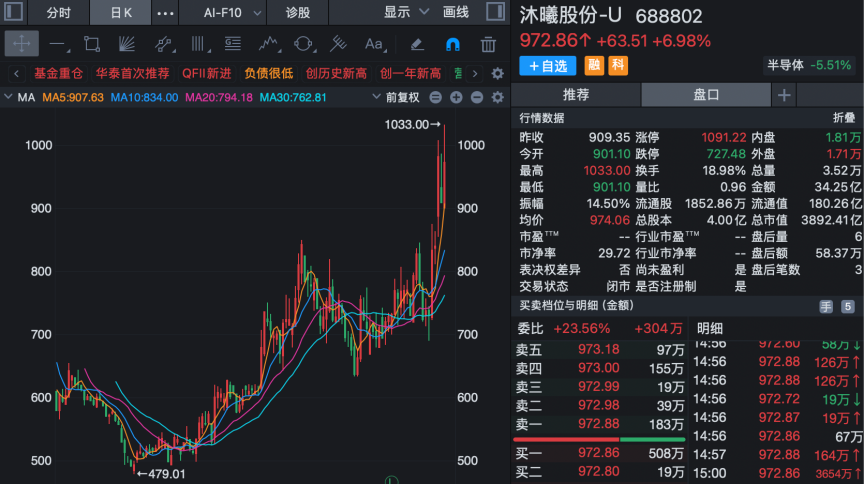Toggle the 手 unit button
The image size is (864, 484).
click(x=825, y=306)
